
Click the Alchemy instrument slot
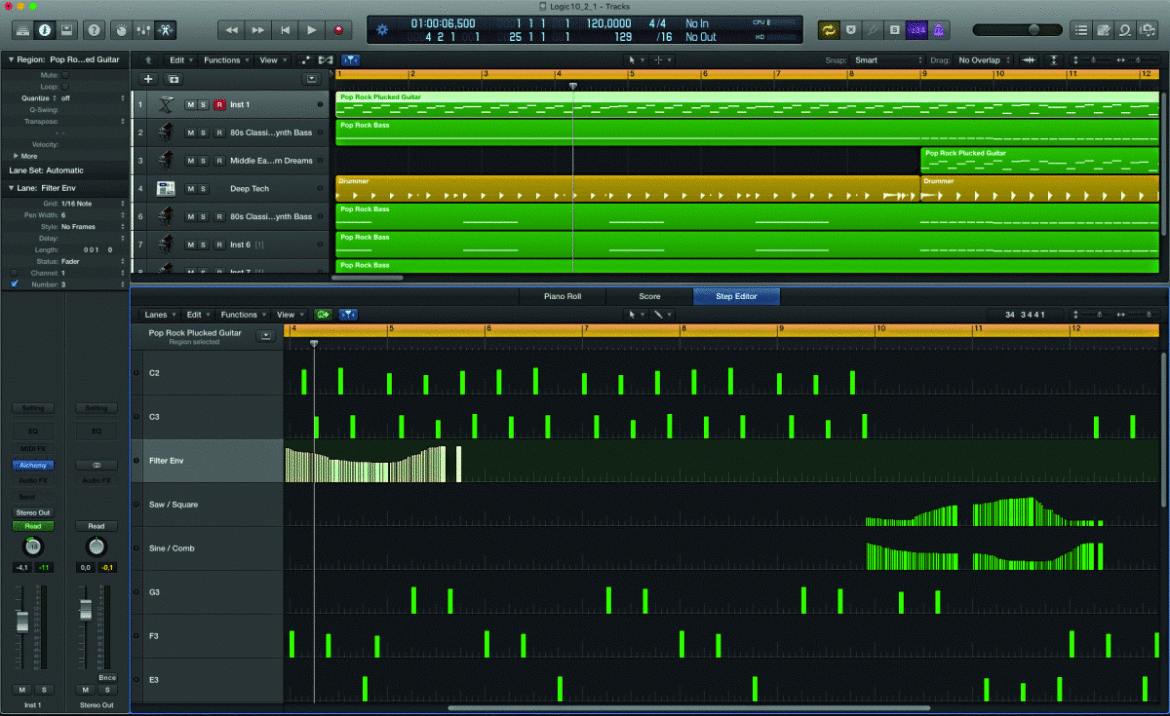pos(33,465)
